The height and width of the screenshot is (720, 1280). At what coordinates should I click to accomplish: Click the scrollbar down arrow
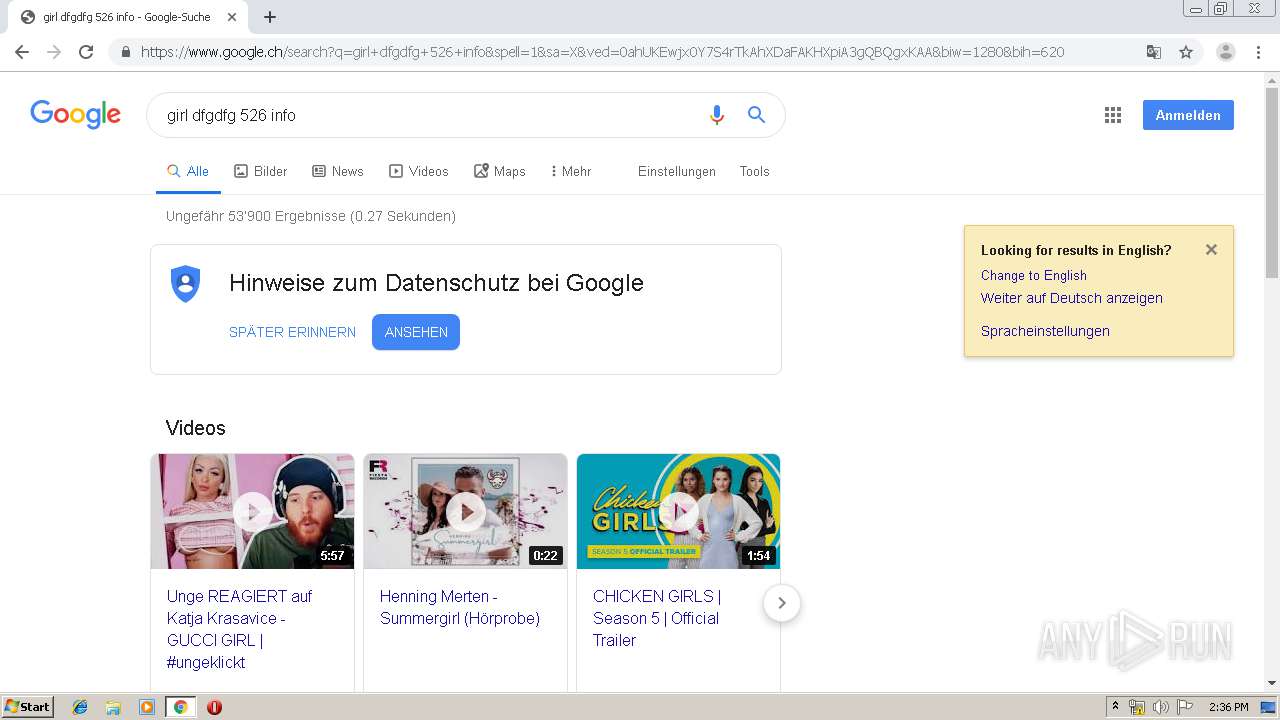pyautogui.click(x=1272, y=683)
